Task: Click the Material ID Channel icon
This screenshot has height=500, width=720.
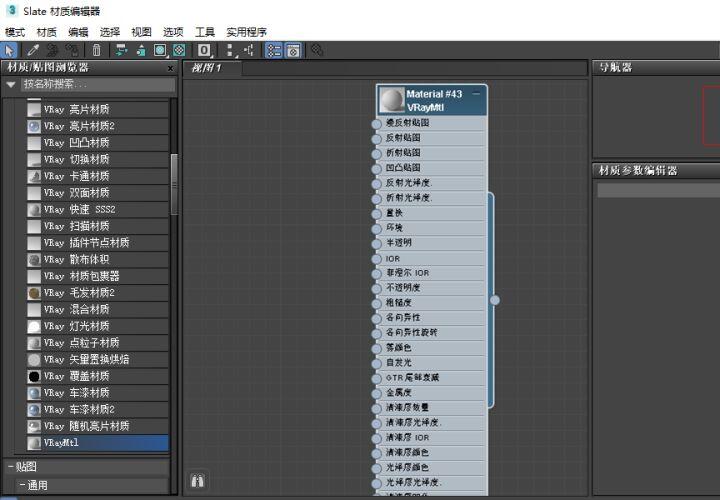Action: click(x=204, y=51)
